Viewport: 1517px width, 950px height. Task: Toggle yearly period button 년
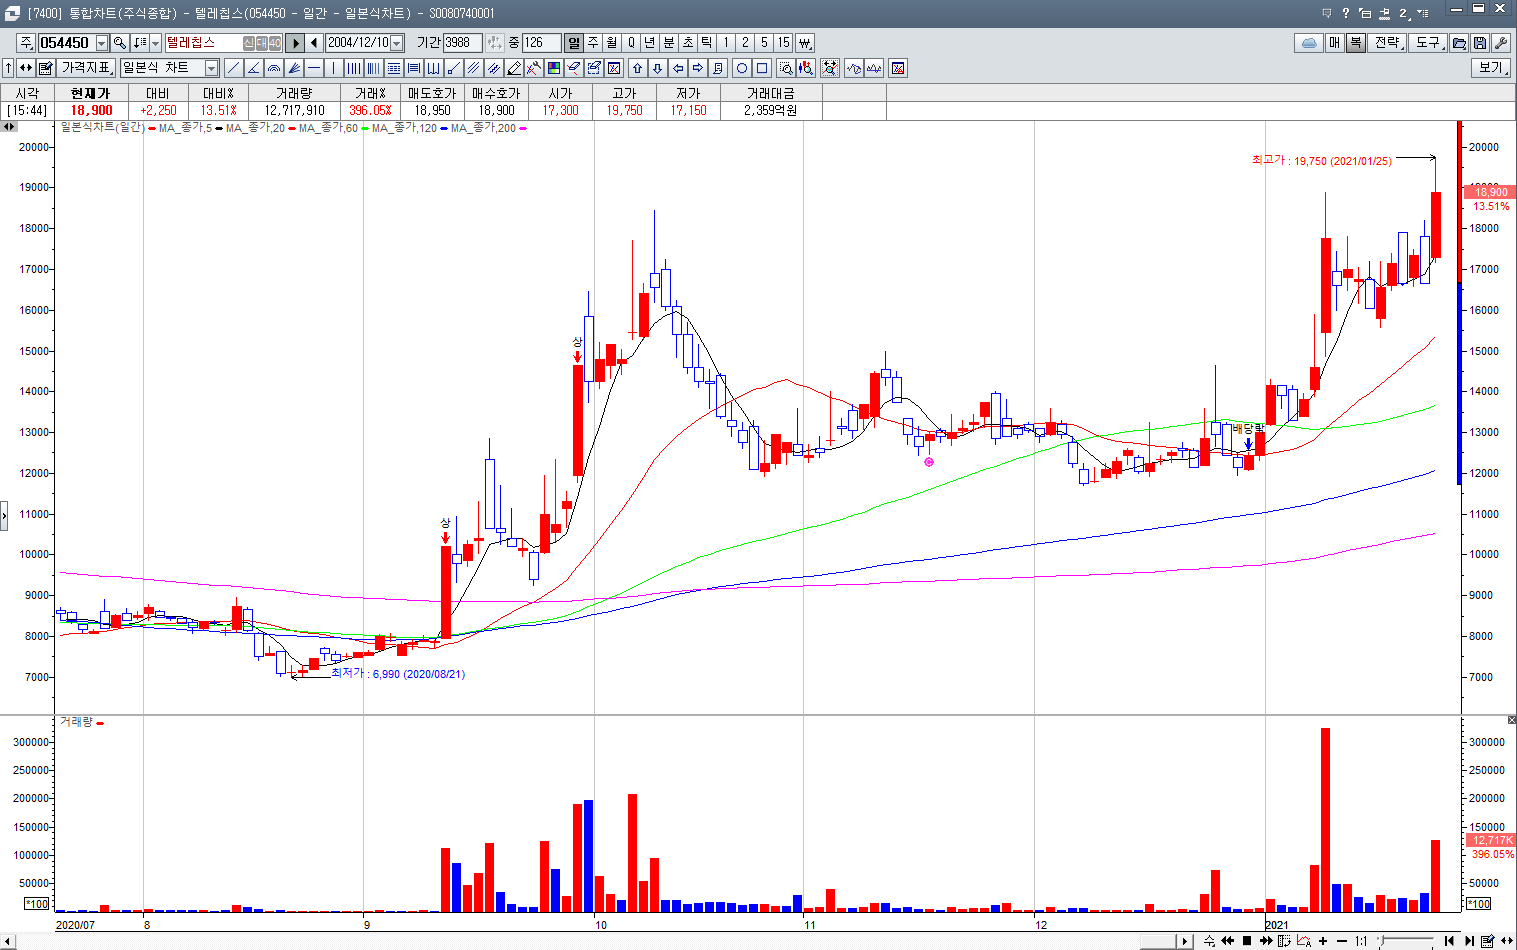[650, 43]
